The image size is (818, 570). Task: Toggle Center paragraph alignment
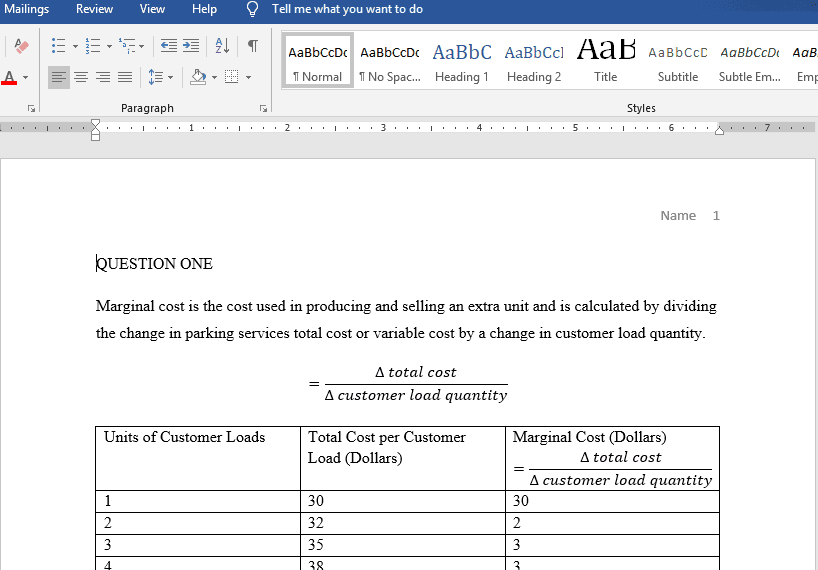pyautogui.click(x=81, y=77)
